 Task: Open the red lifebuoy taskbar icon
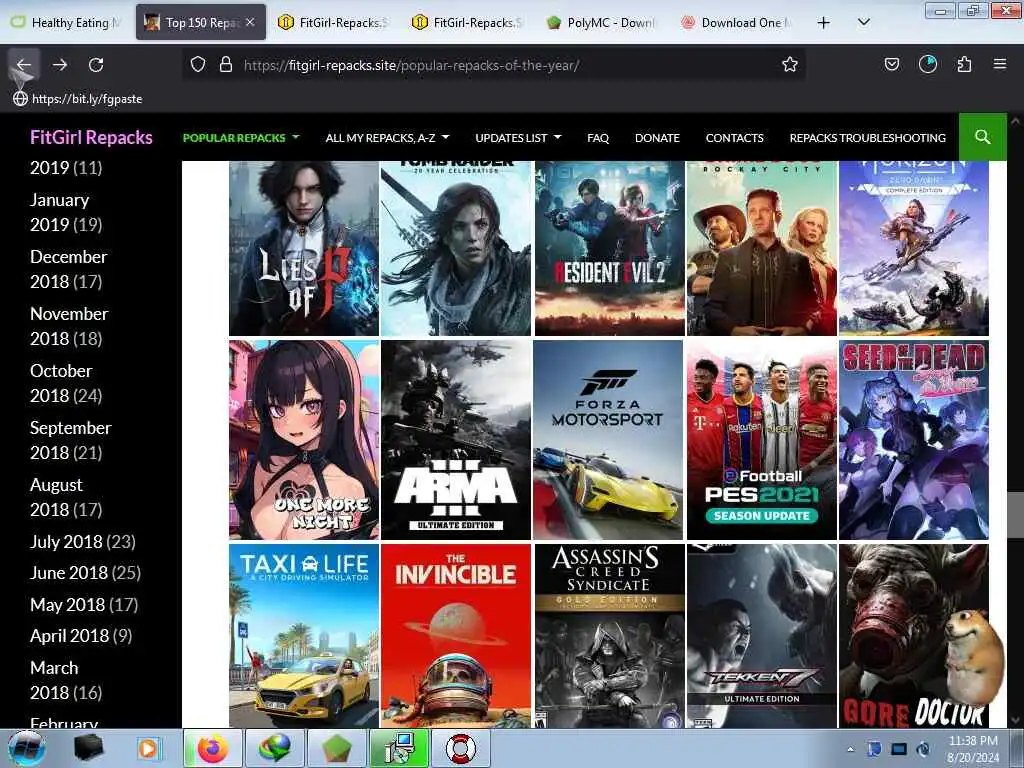coord(460,748)
